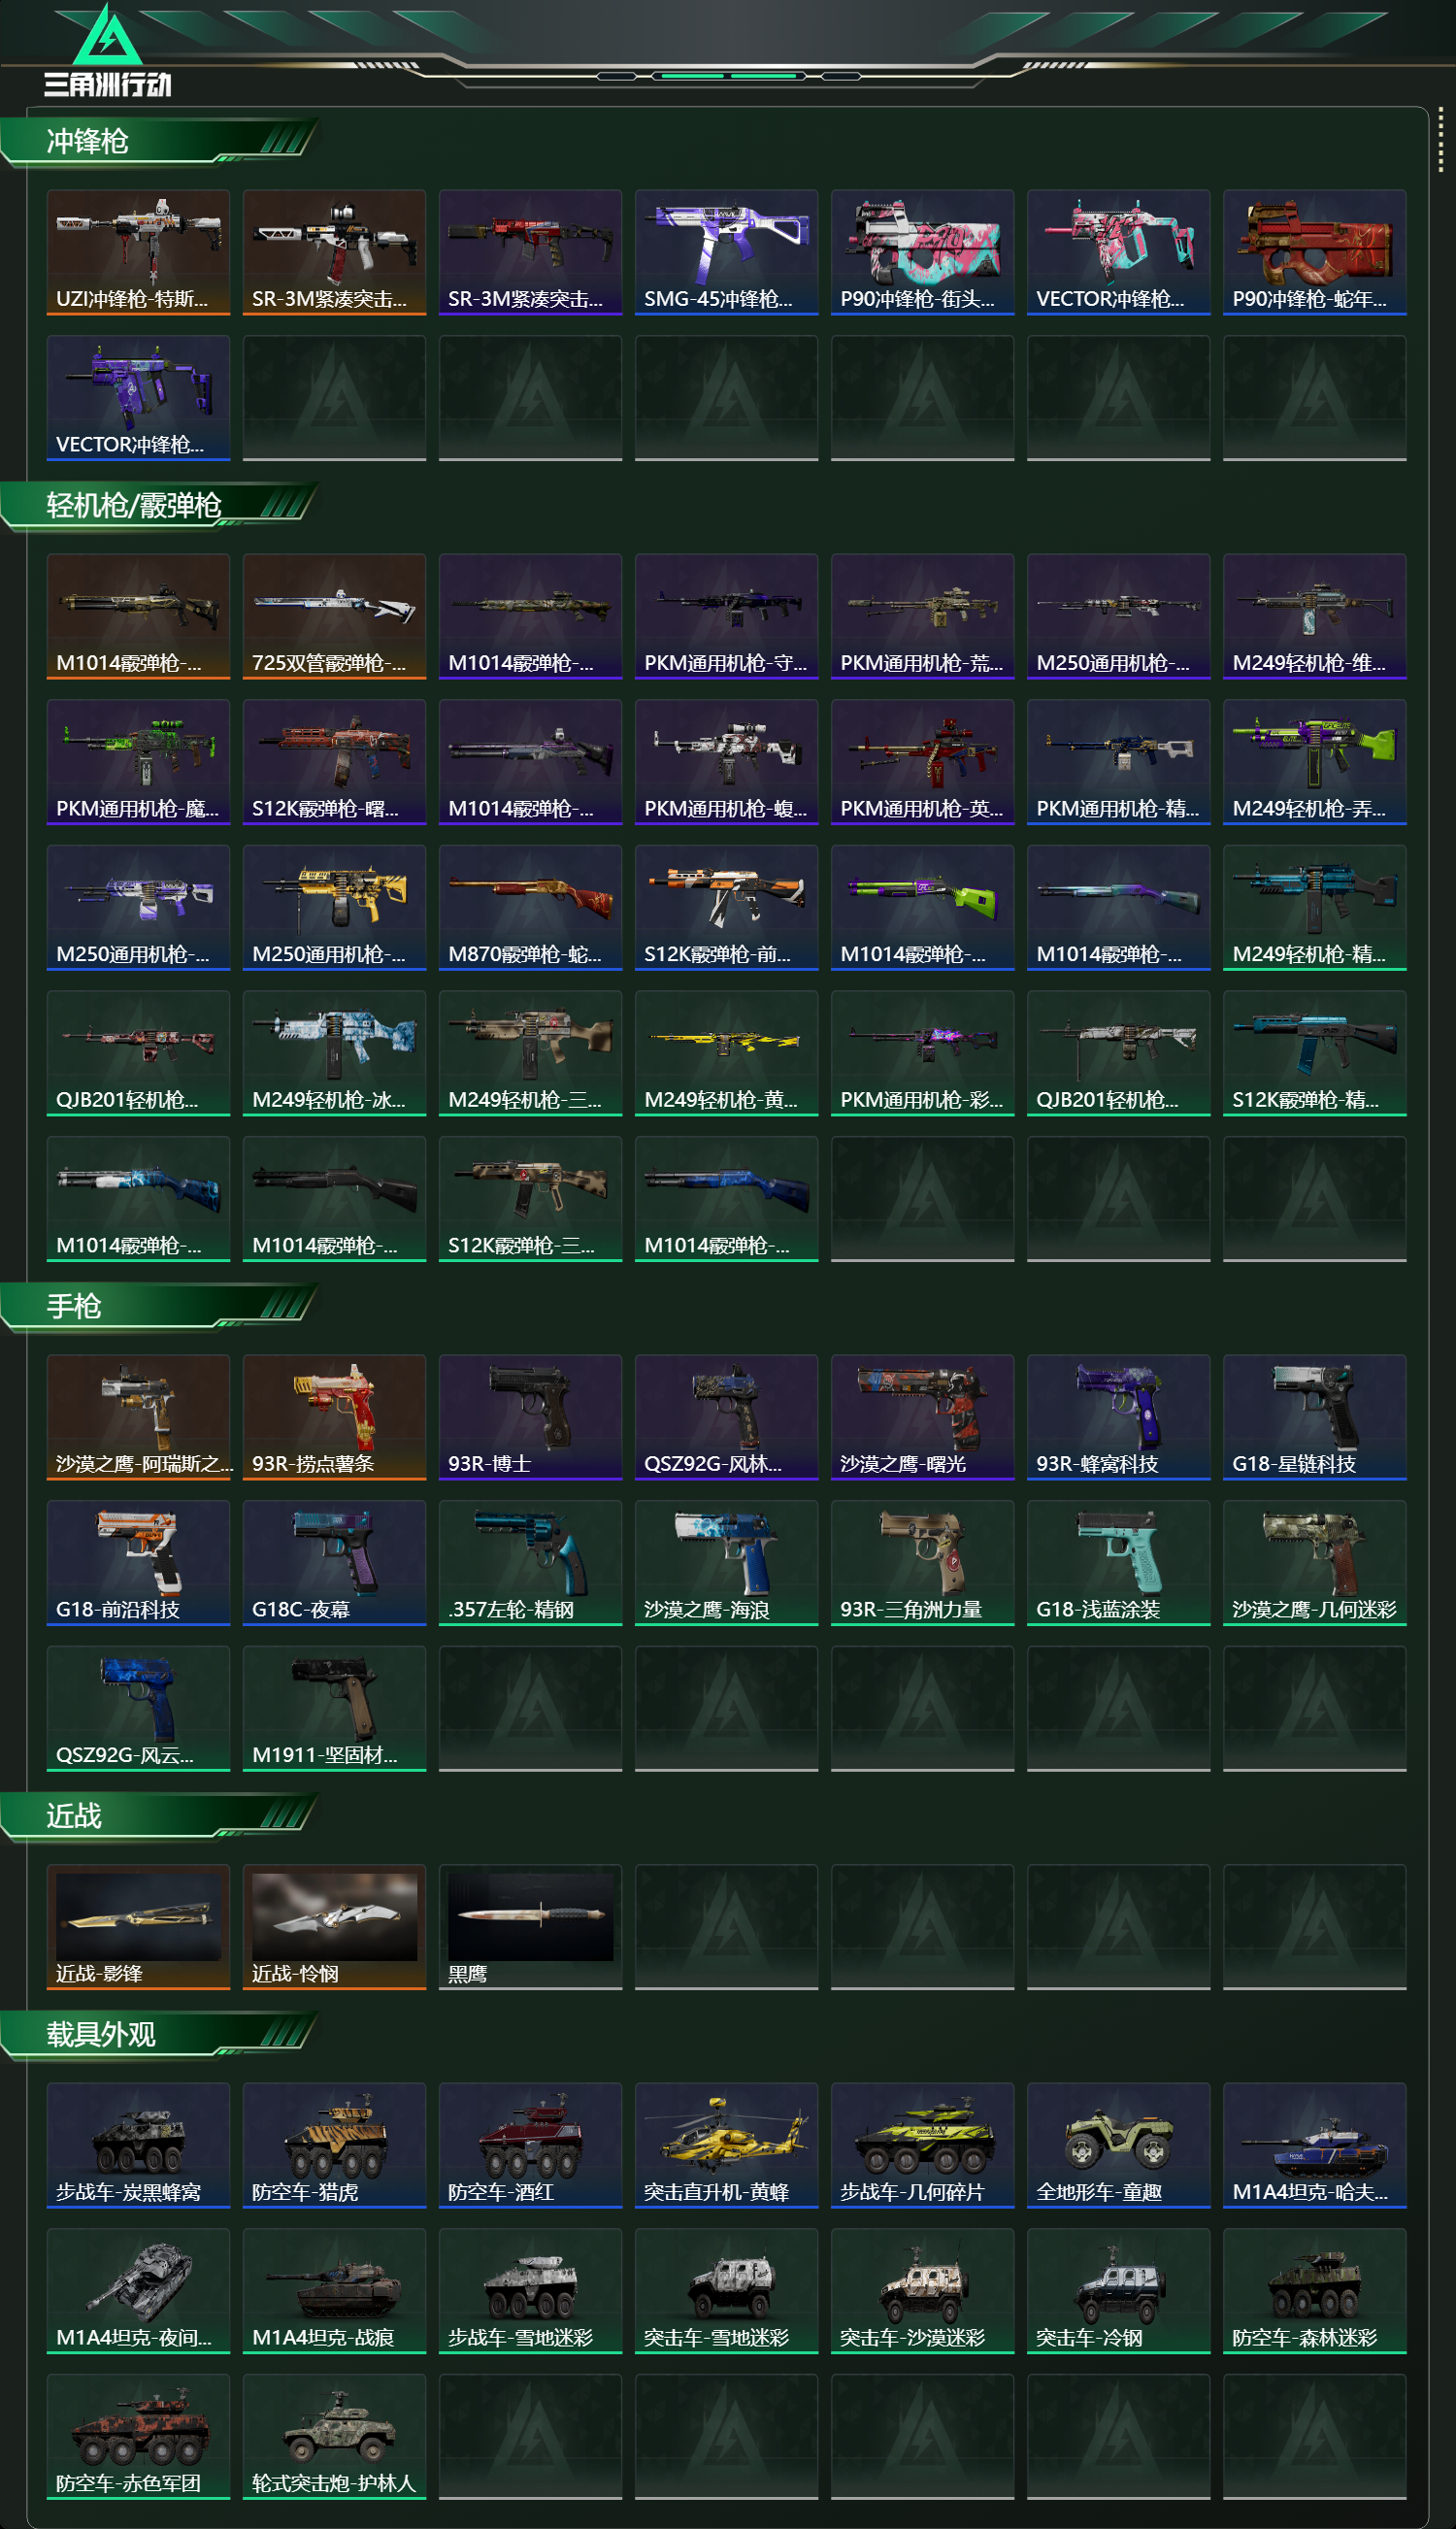The width and height of the screenshot is (1456, 2529).
Task: Select the UZI冲锋枪-特斯 skin thumbnail
Action: pyautogui.click(x=138, y=252)
